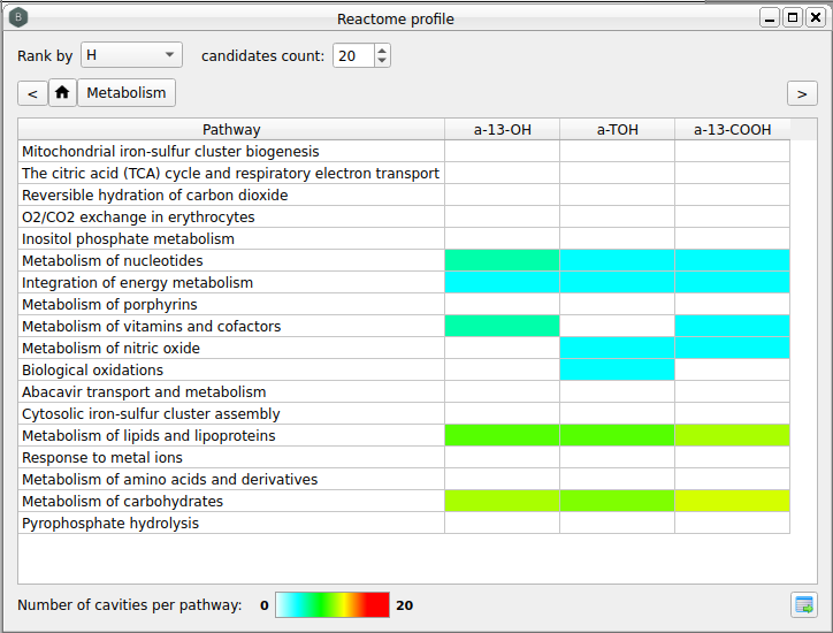The width and height of the screenshot is (833, 633).
Task: Click a-13-OH cell for lipids and lipoproteins
Action: coord(502,435)
